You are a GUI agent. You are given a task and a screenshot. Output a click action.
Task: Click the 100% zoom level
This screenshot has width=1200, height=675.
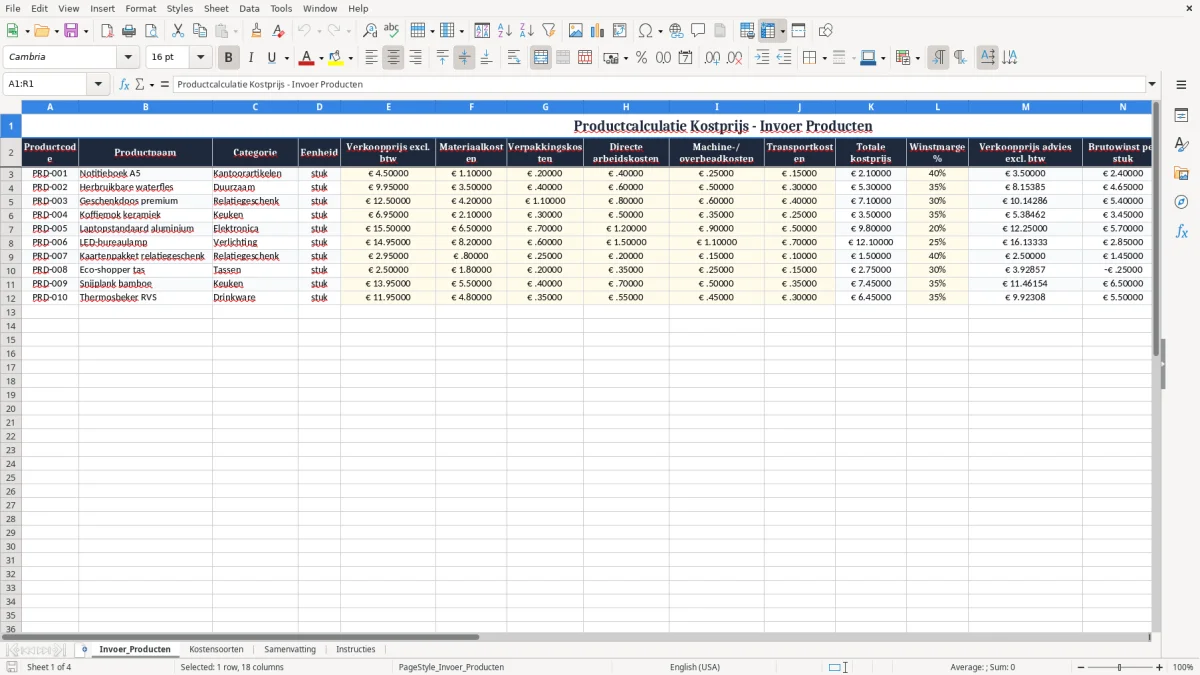[x=1183, y=667]
